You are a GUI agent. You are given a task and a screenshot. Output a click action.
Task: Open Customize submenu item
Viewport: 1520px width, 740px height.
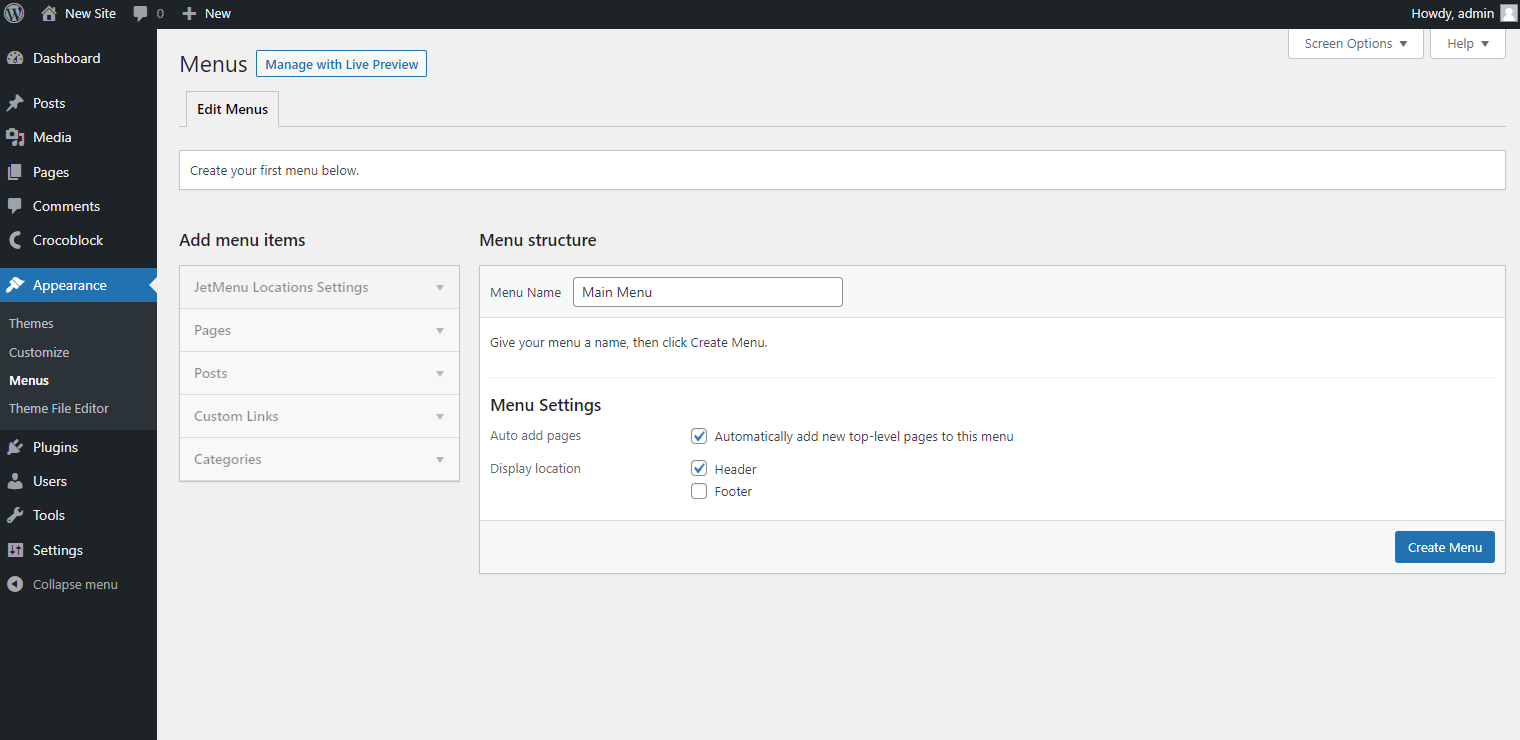[39, 352]
